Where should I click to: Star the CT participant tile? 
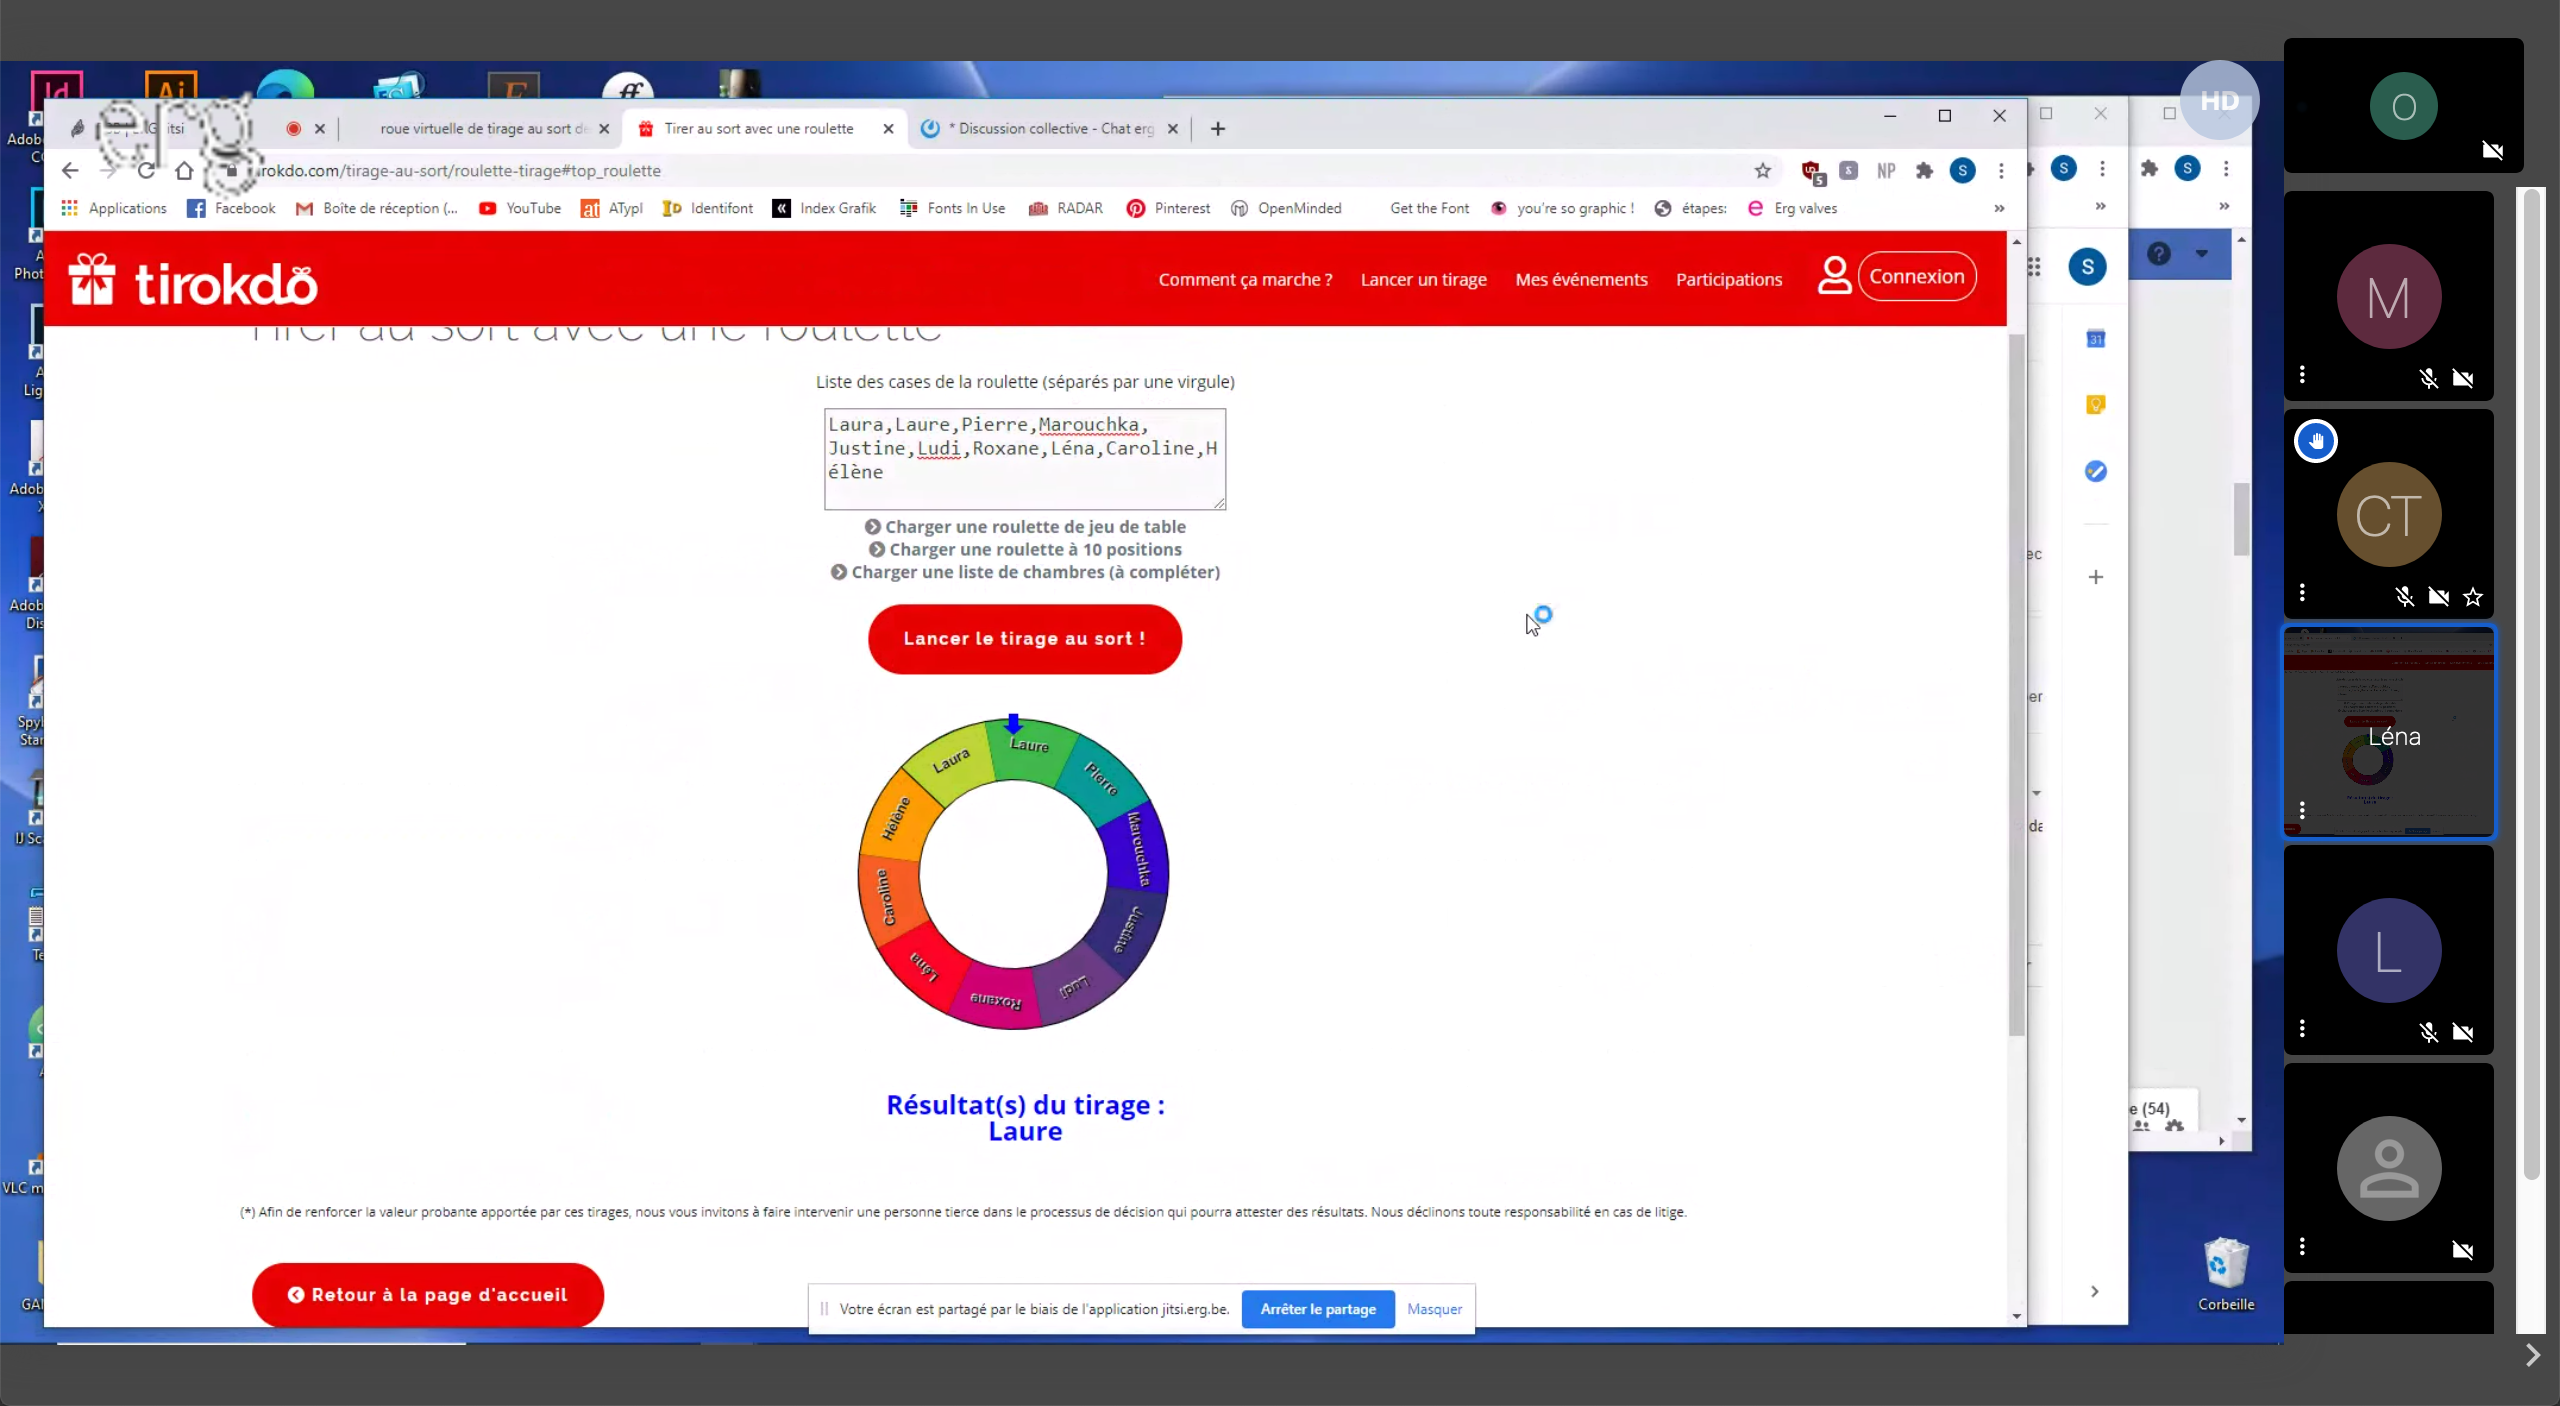click(2473, 597)
